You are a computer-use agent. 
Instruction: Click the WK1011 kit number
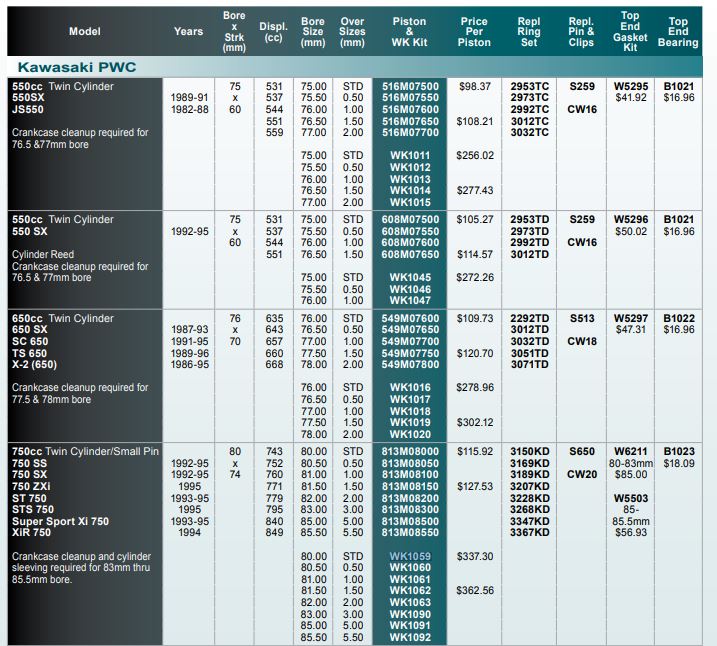click(410, 155)
